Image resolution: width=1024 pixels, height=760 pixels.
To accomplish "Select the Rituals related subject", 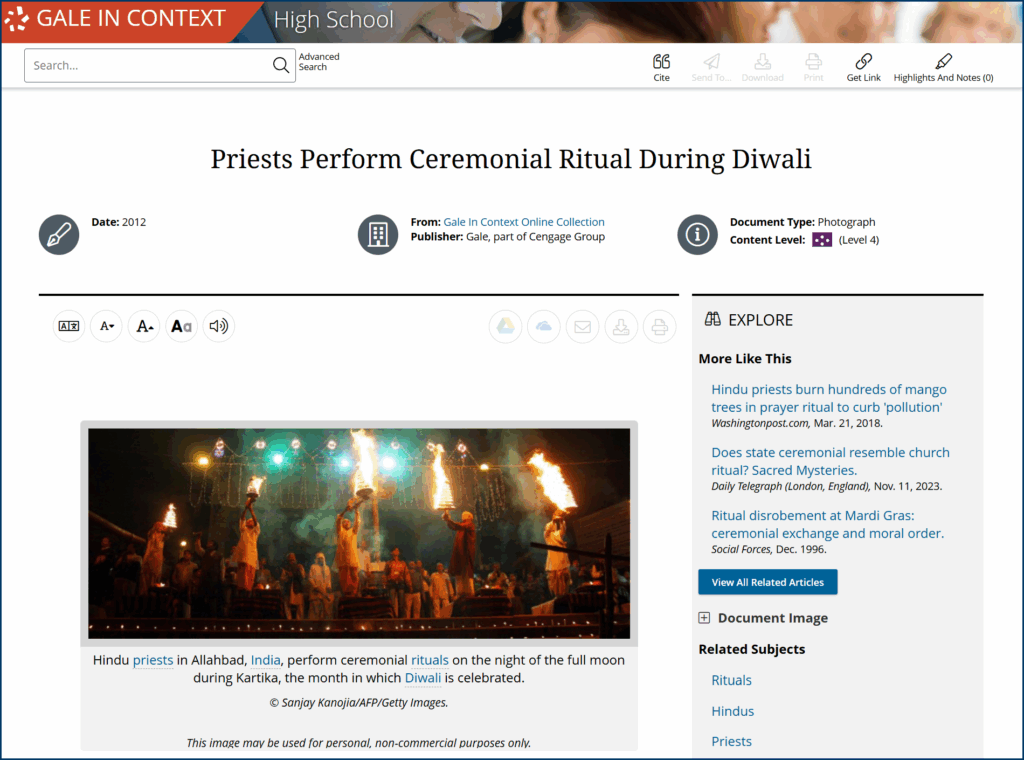I will click(x=731, y=680).
